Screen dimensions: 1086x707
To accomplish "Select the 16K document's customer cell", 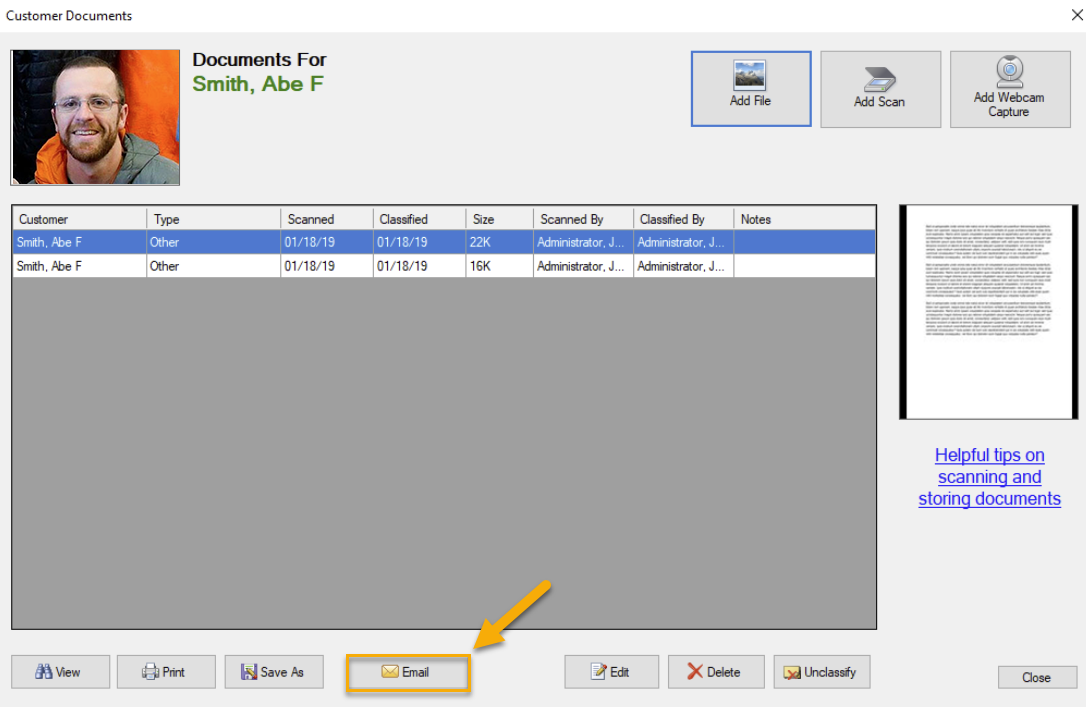I will (79, 266).
